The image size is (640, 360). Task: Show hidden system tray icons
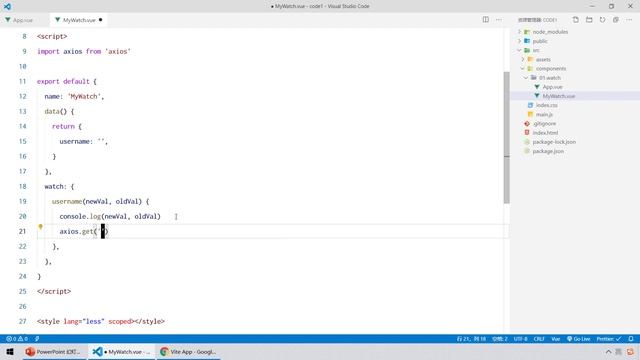(x=608, y=351)
